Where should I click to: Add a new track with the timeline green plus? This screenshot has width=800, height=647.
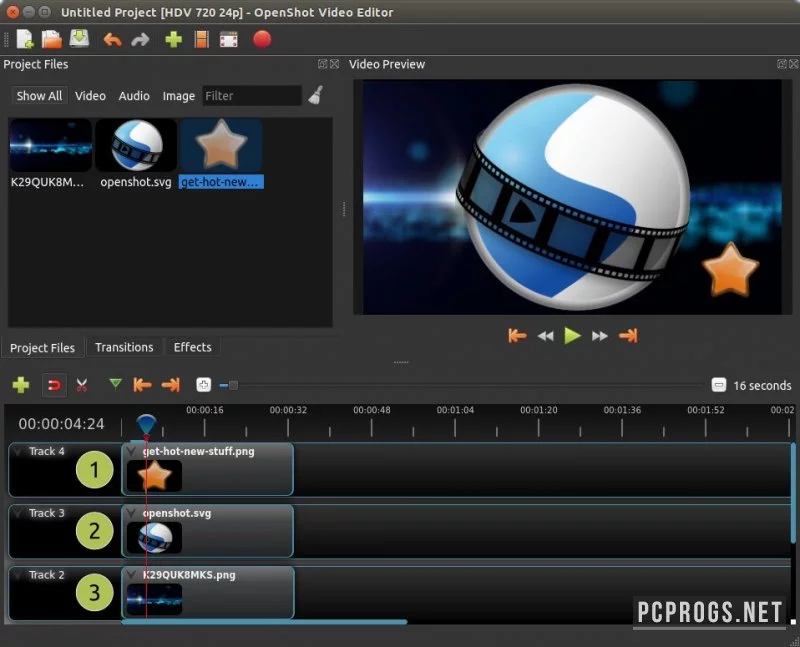point(21,385)
